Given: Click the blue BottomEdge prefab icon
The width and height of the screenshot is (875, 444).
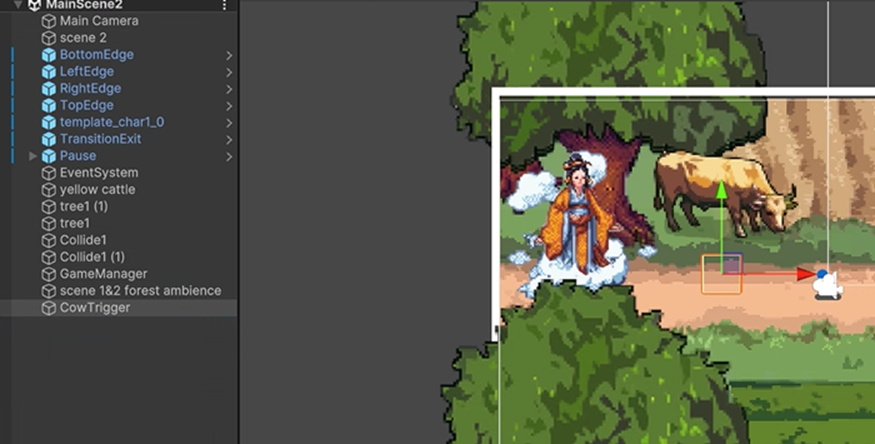Looking at the screenshot, I should [48, 55].
